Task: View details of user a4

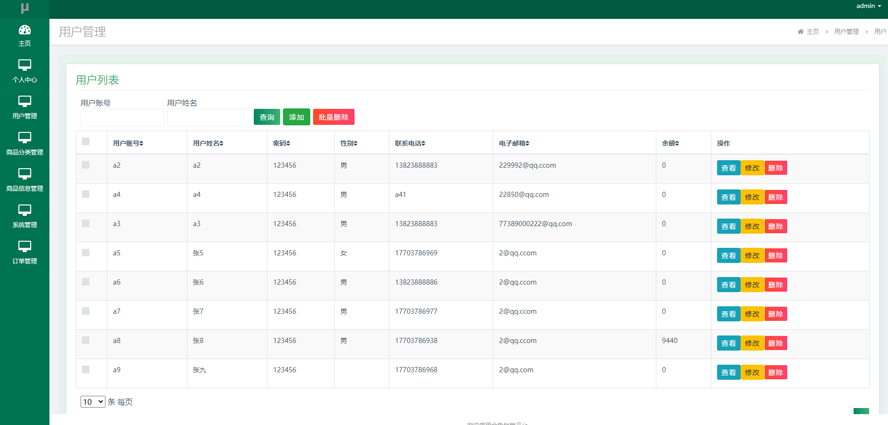Action: (x=728, y=197)
